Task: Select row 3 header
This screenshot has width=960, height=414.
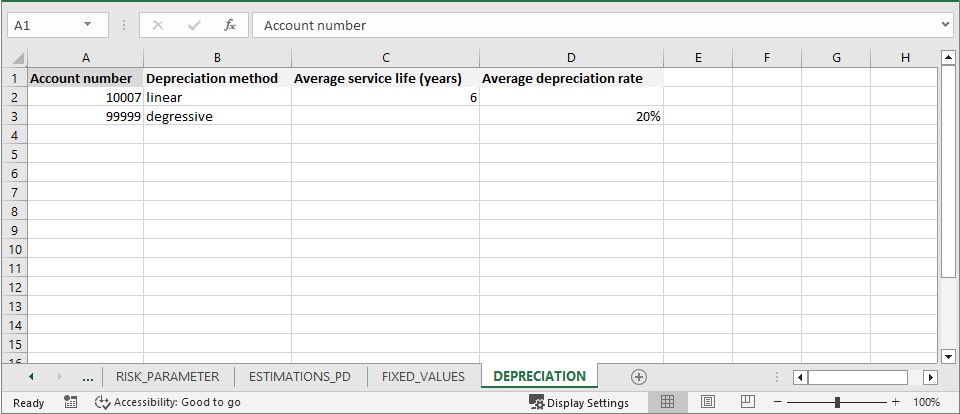Action: pos(15,116)
